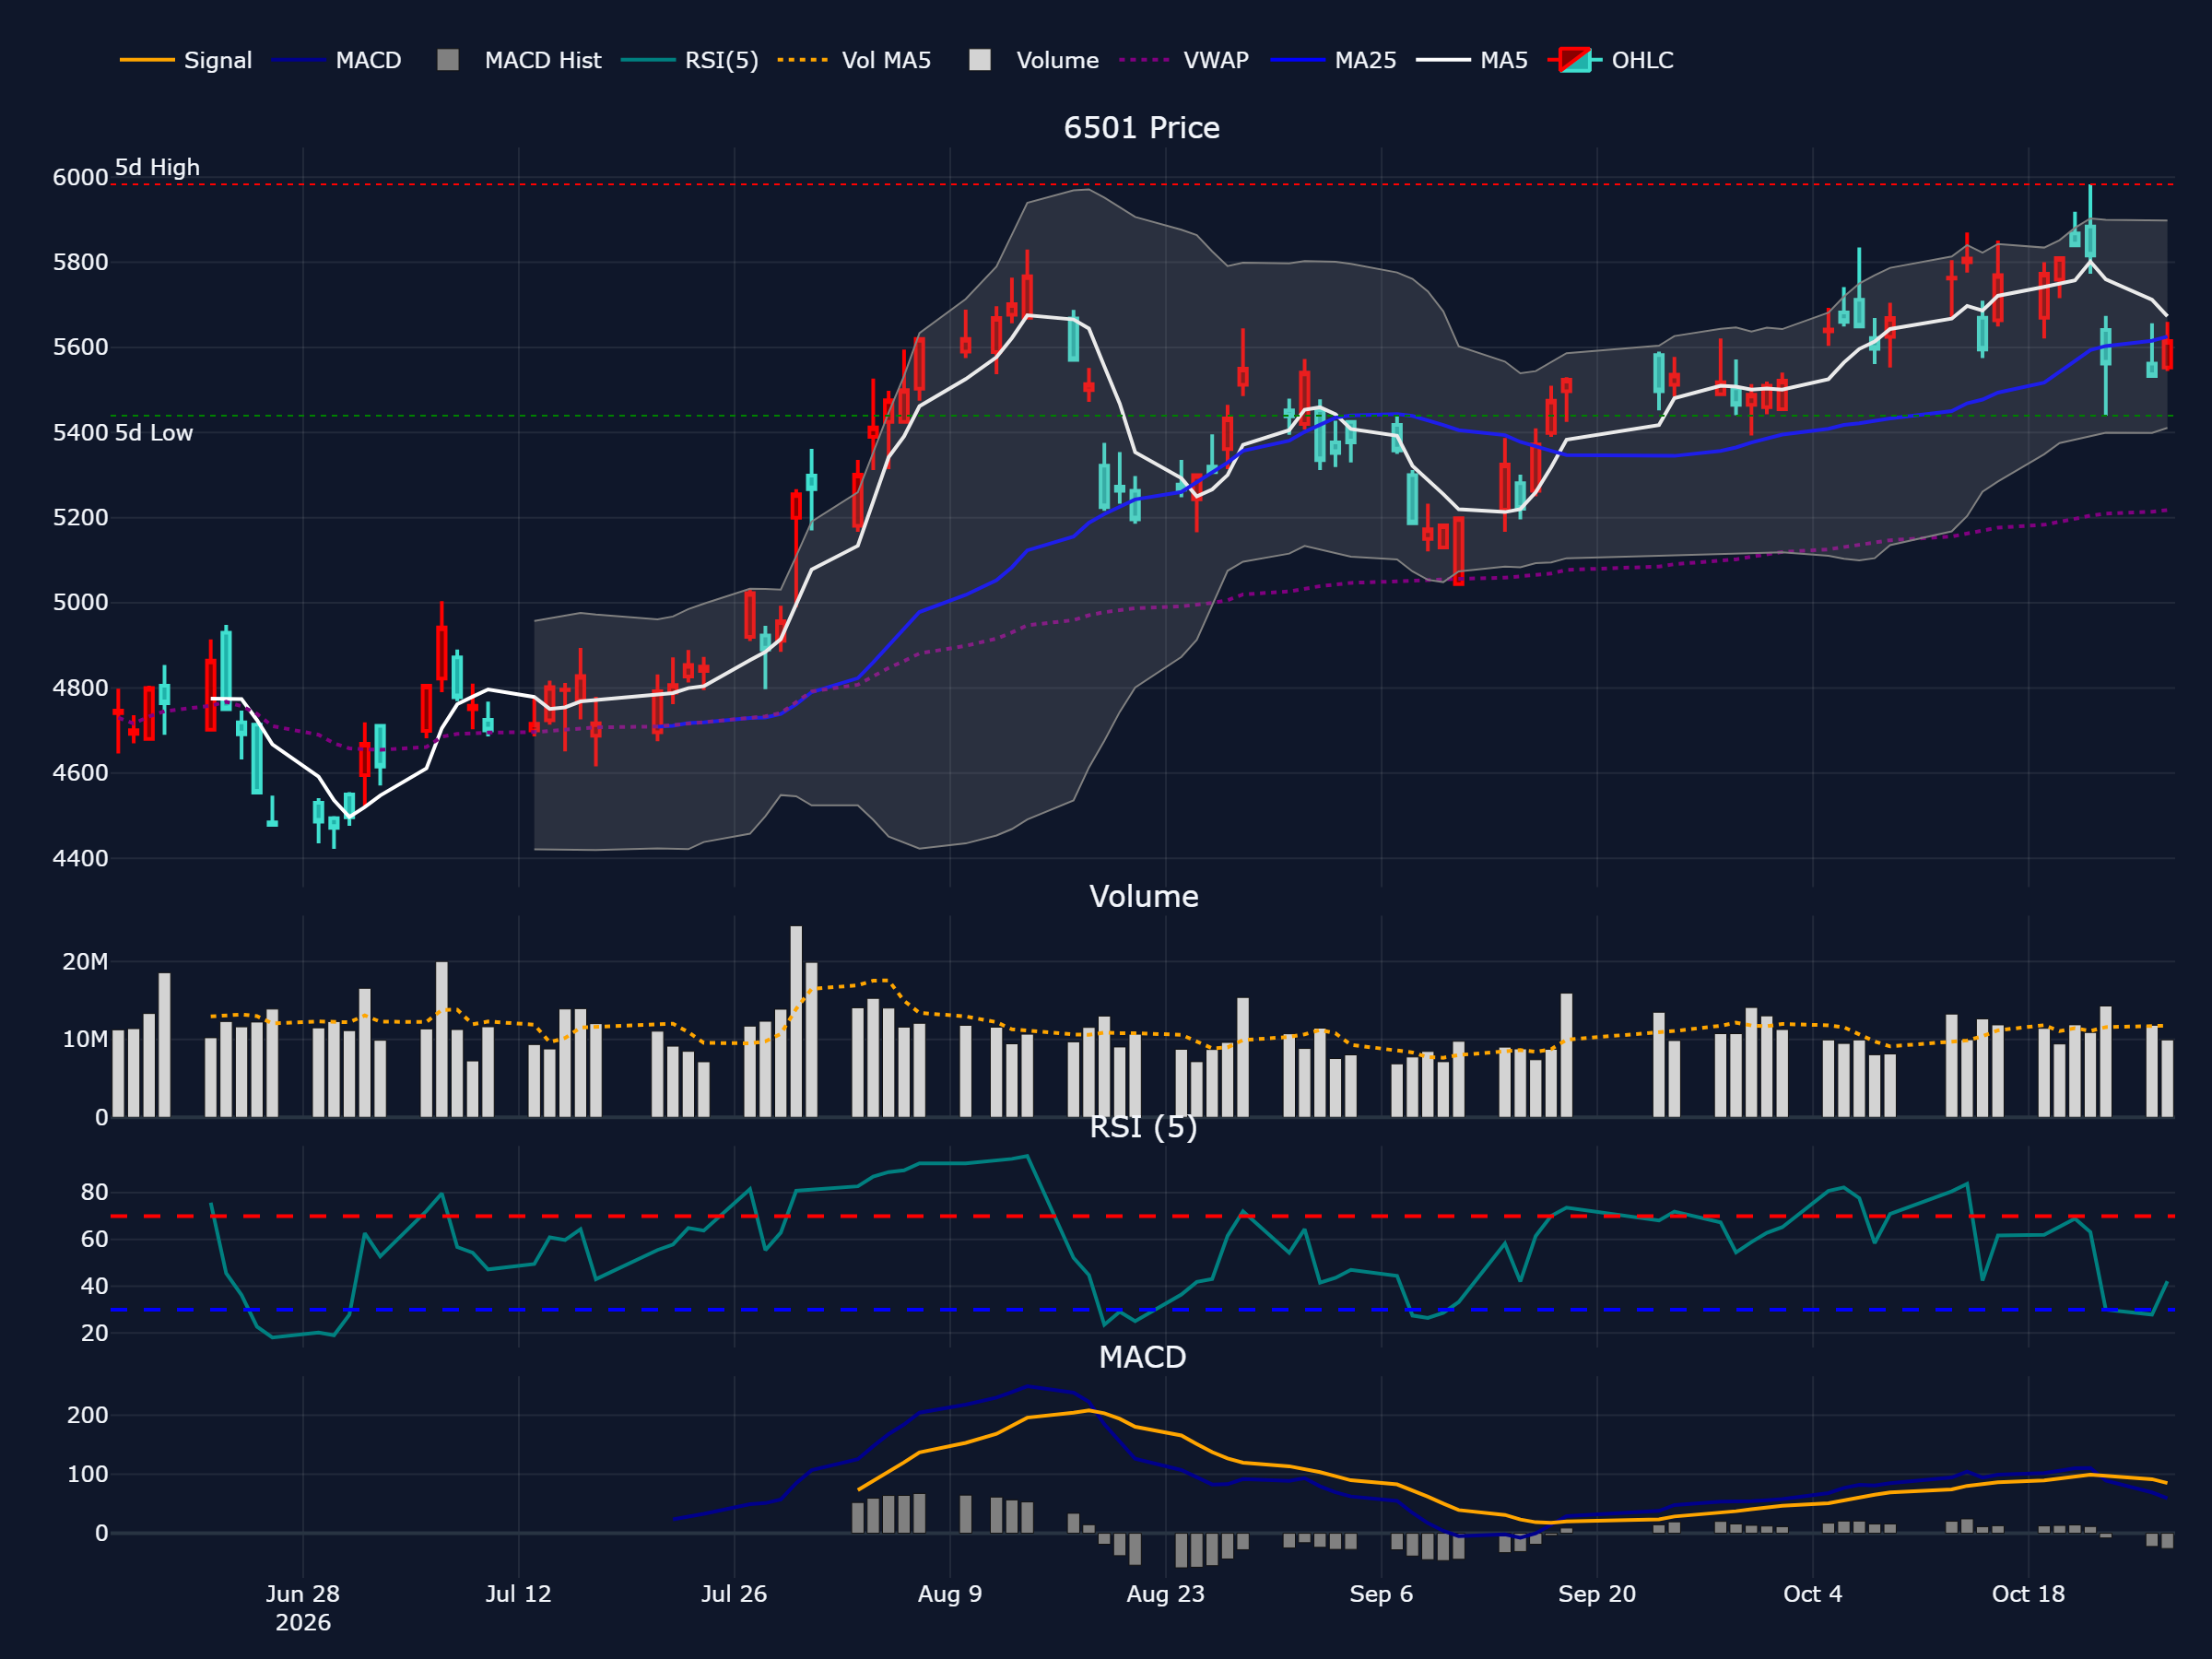Image resolution: width=2212 pixels, height=1659 pixels.
Task: Click the 'Jun 28' x-axis date label
Action: [303, 1594]
